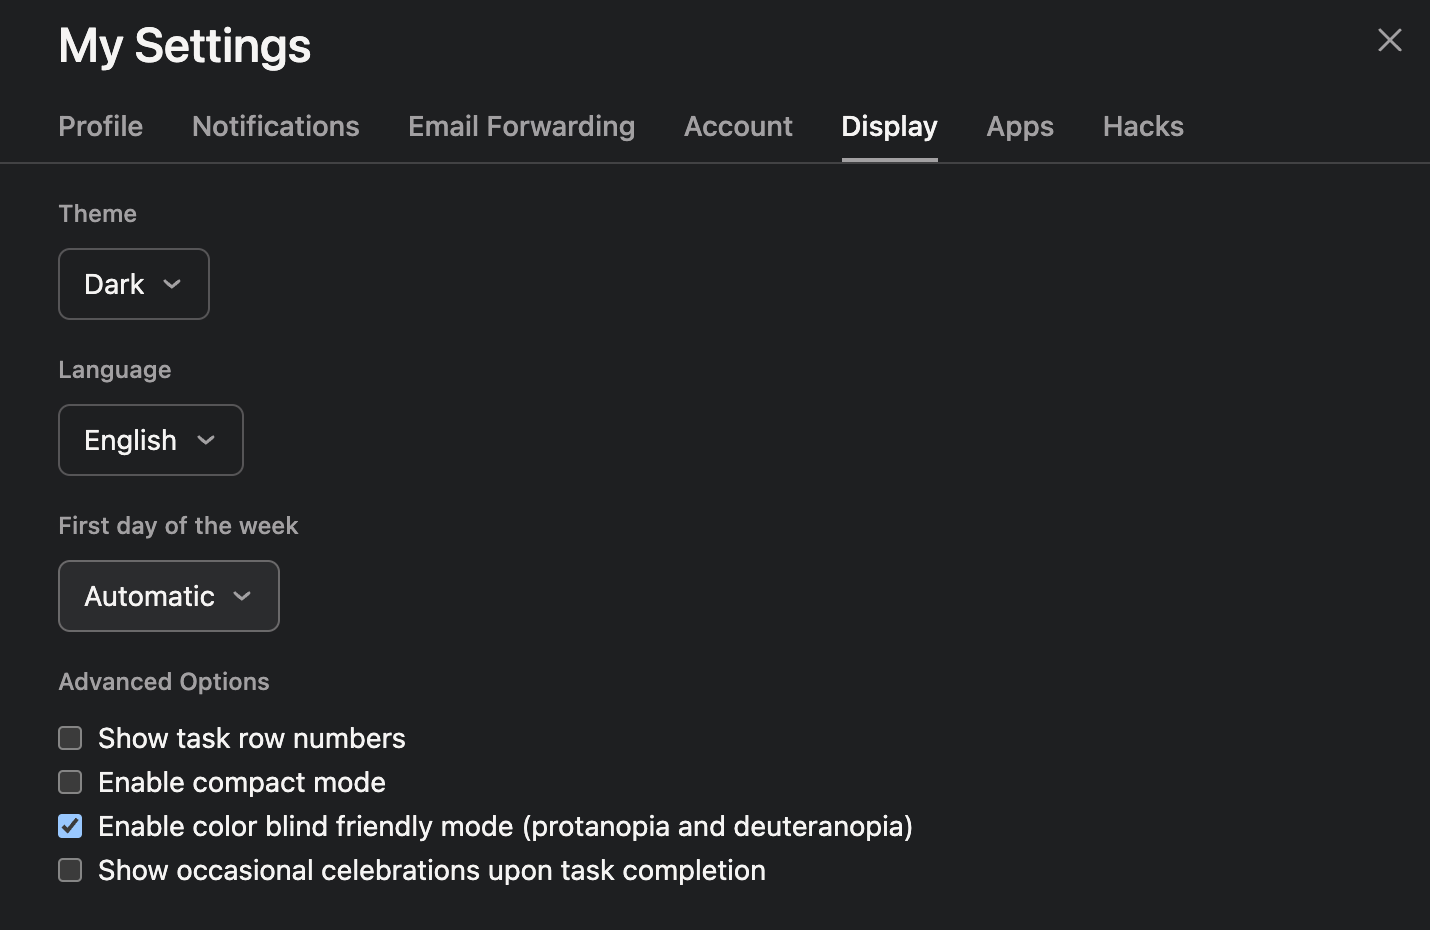Click the chevron arrow beside Dark

[x=172, y=284]
